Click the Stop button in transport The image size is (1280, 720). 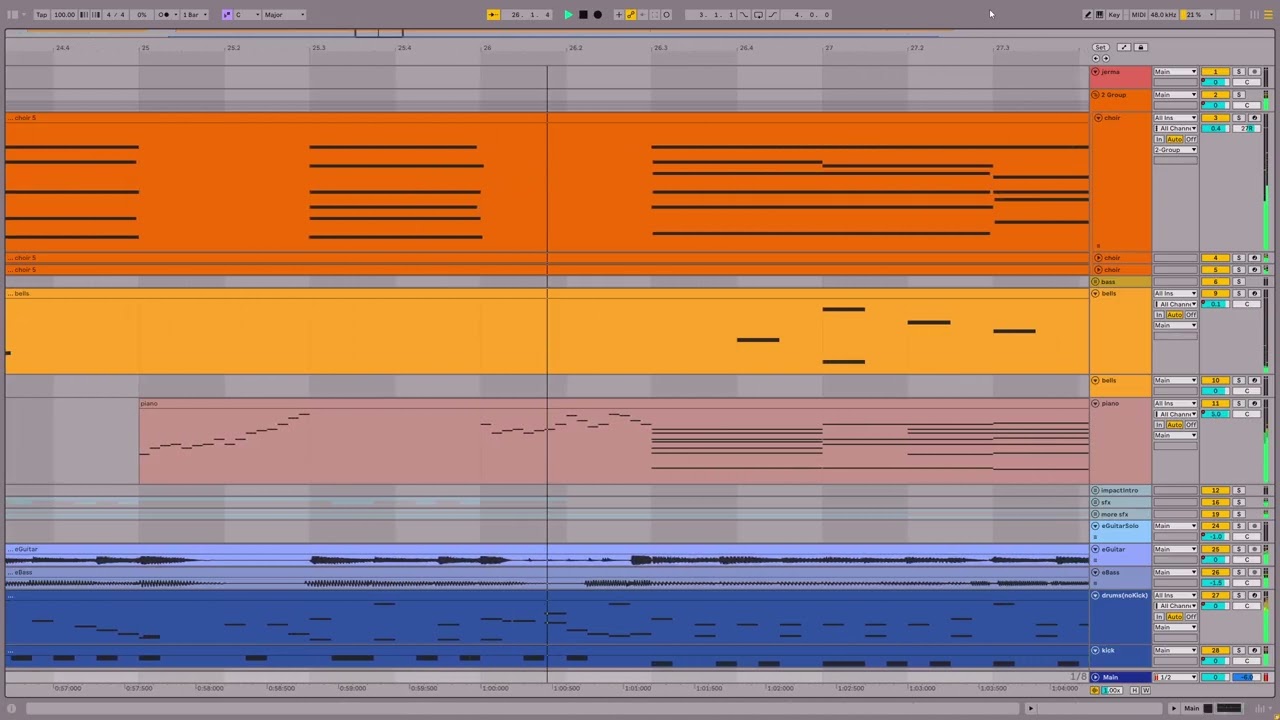[583, 15]
